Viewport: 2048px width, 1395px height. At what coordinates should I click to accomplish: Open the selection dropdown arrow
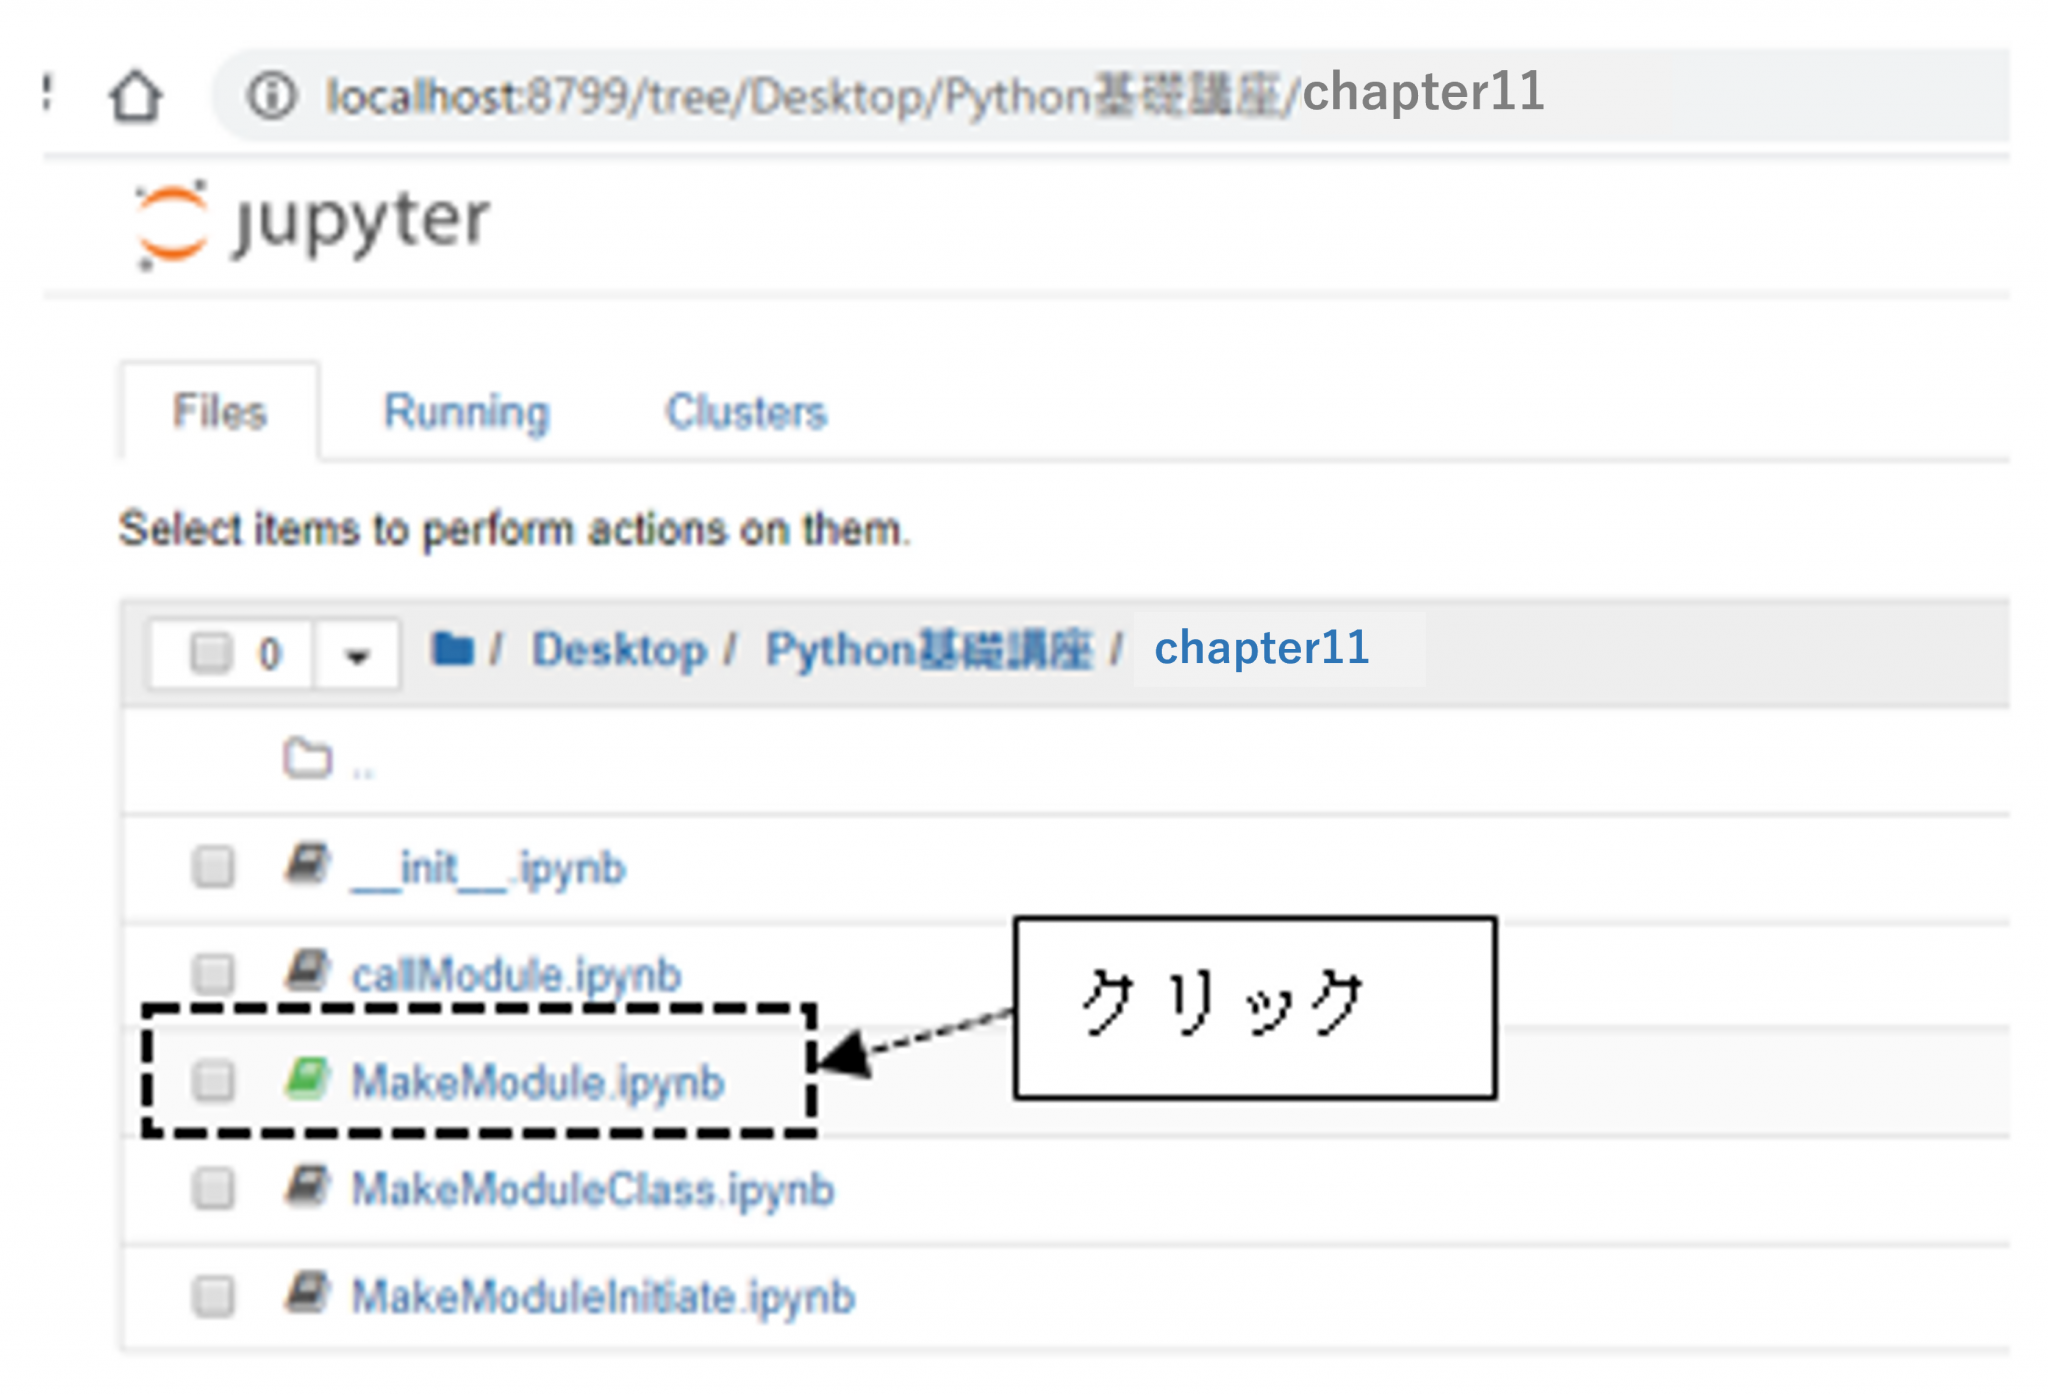(357, 655)
